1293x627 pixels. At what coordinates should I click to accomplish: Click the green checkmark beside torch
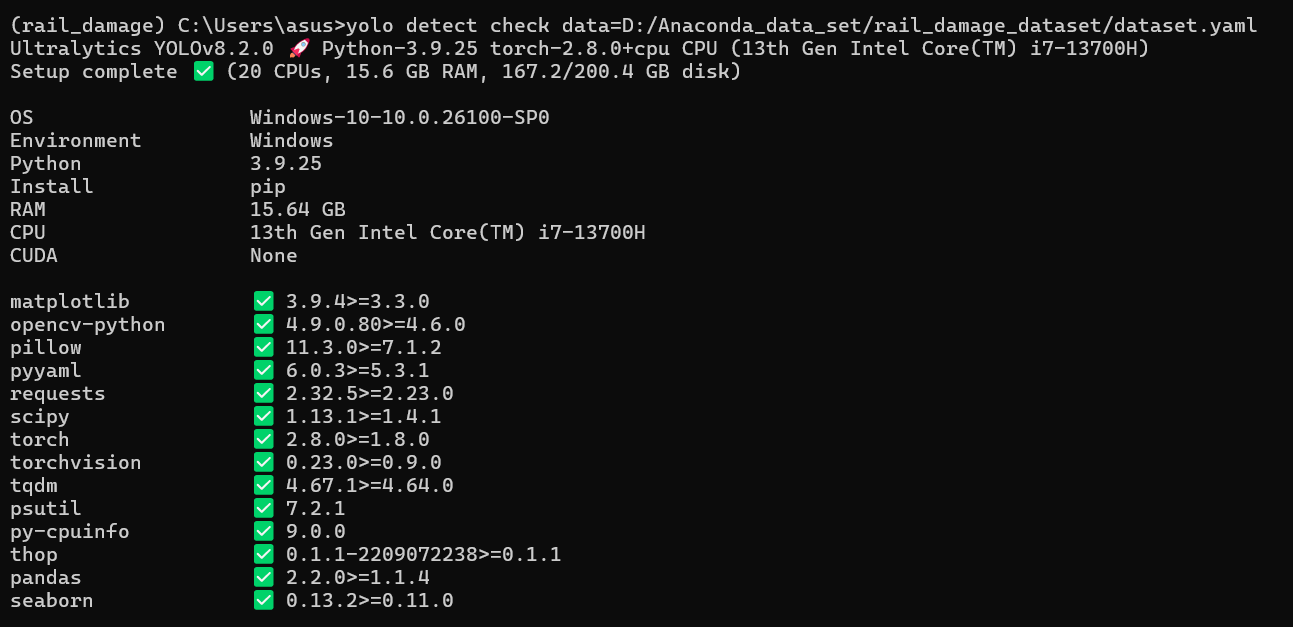tap(263, 439)
